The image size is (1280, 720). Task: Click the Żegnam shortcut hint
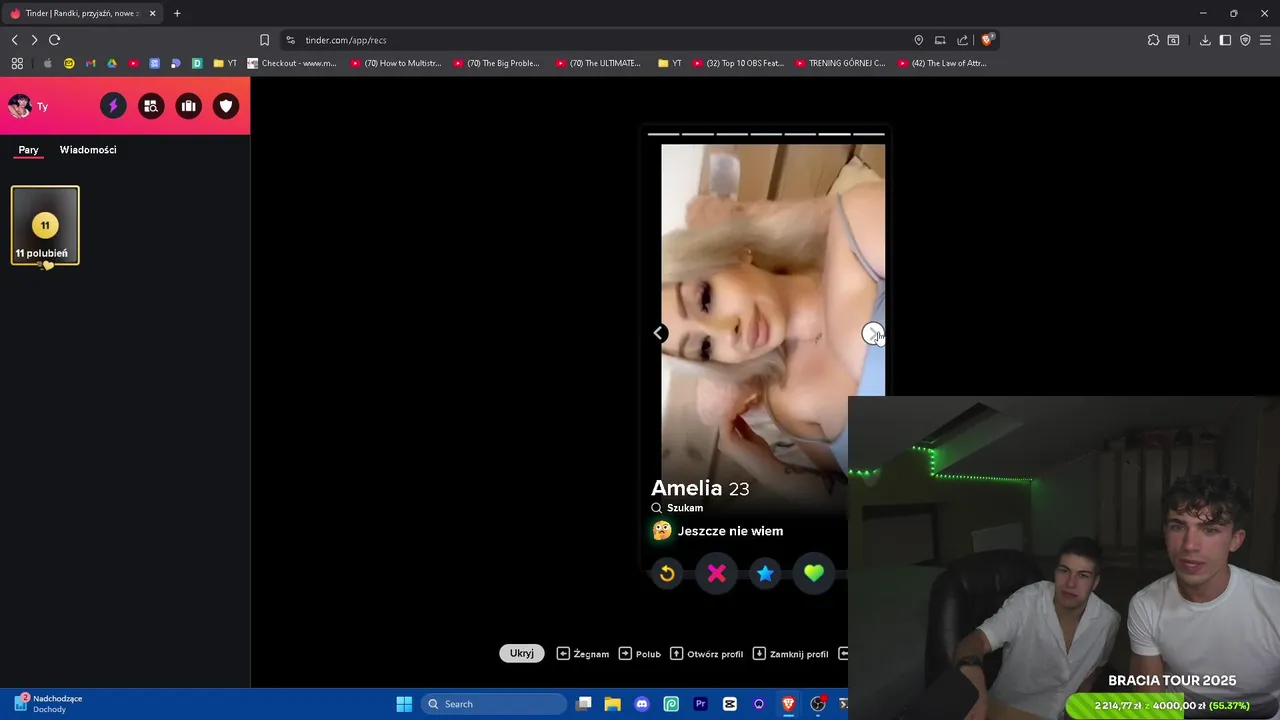click(x=583, y=654)
